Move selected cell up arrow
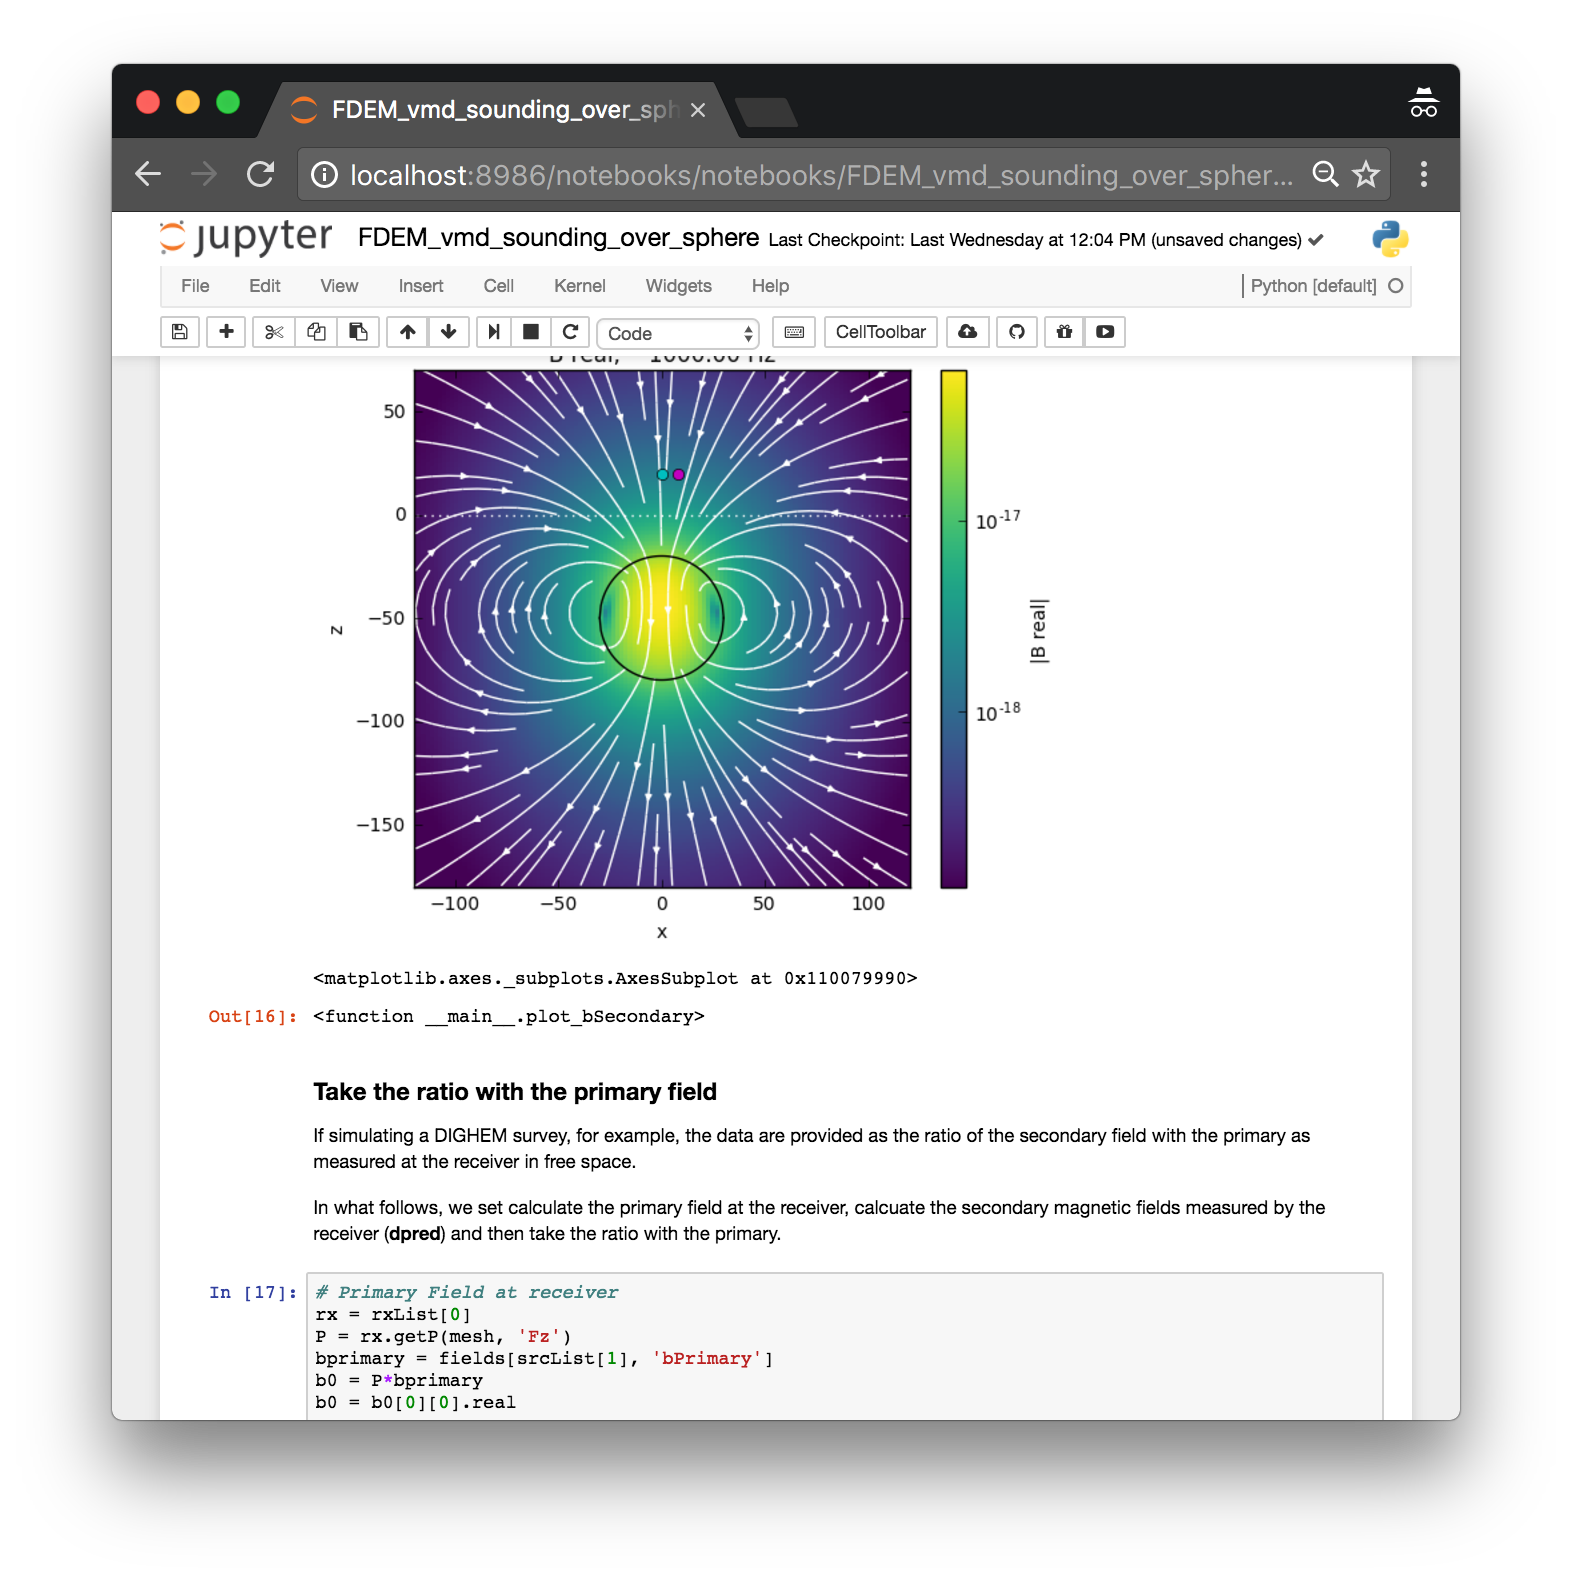The image size is (1572, 1580). [x=407, y=332]
